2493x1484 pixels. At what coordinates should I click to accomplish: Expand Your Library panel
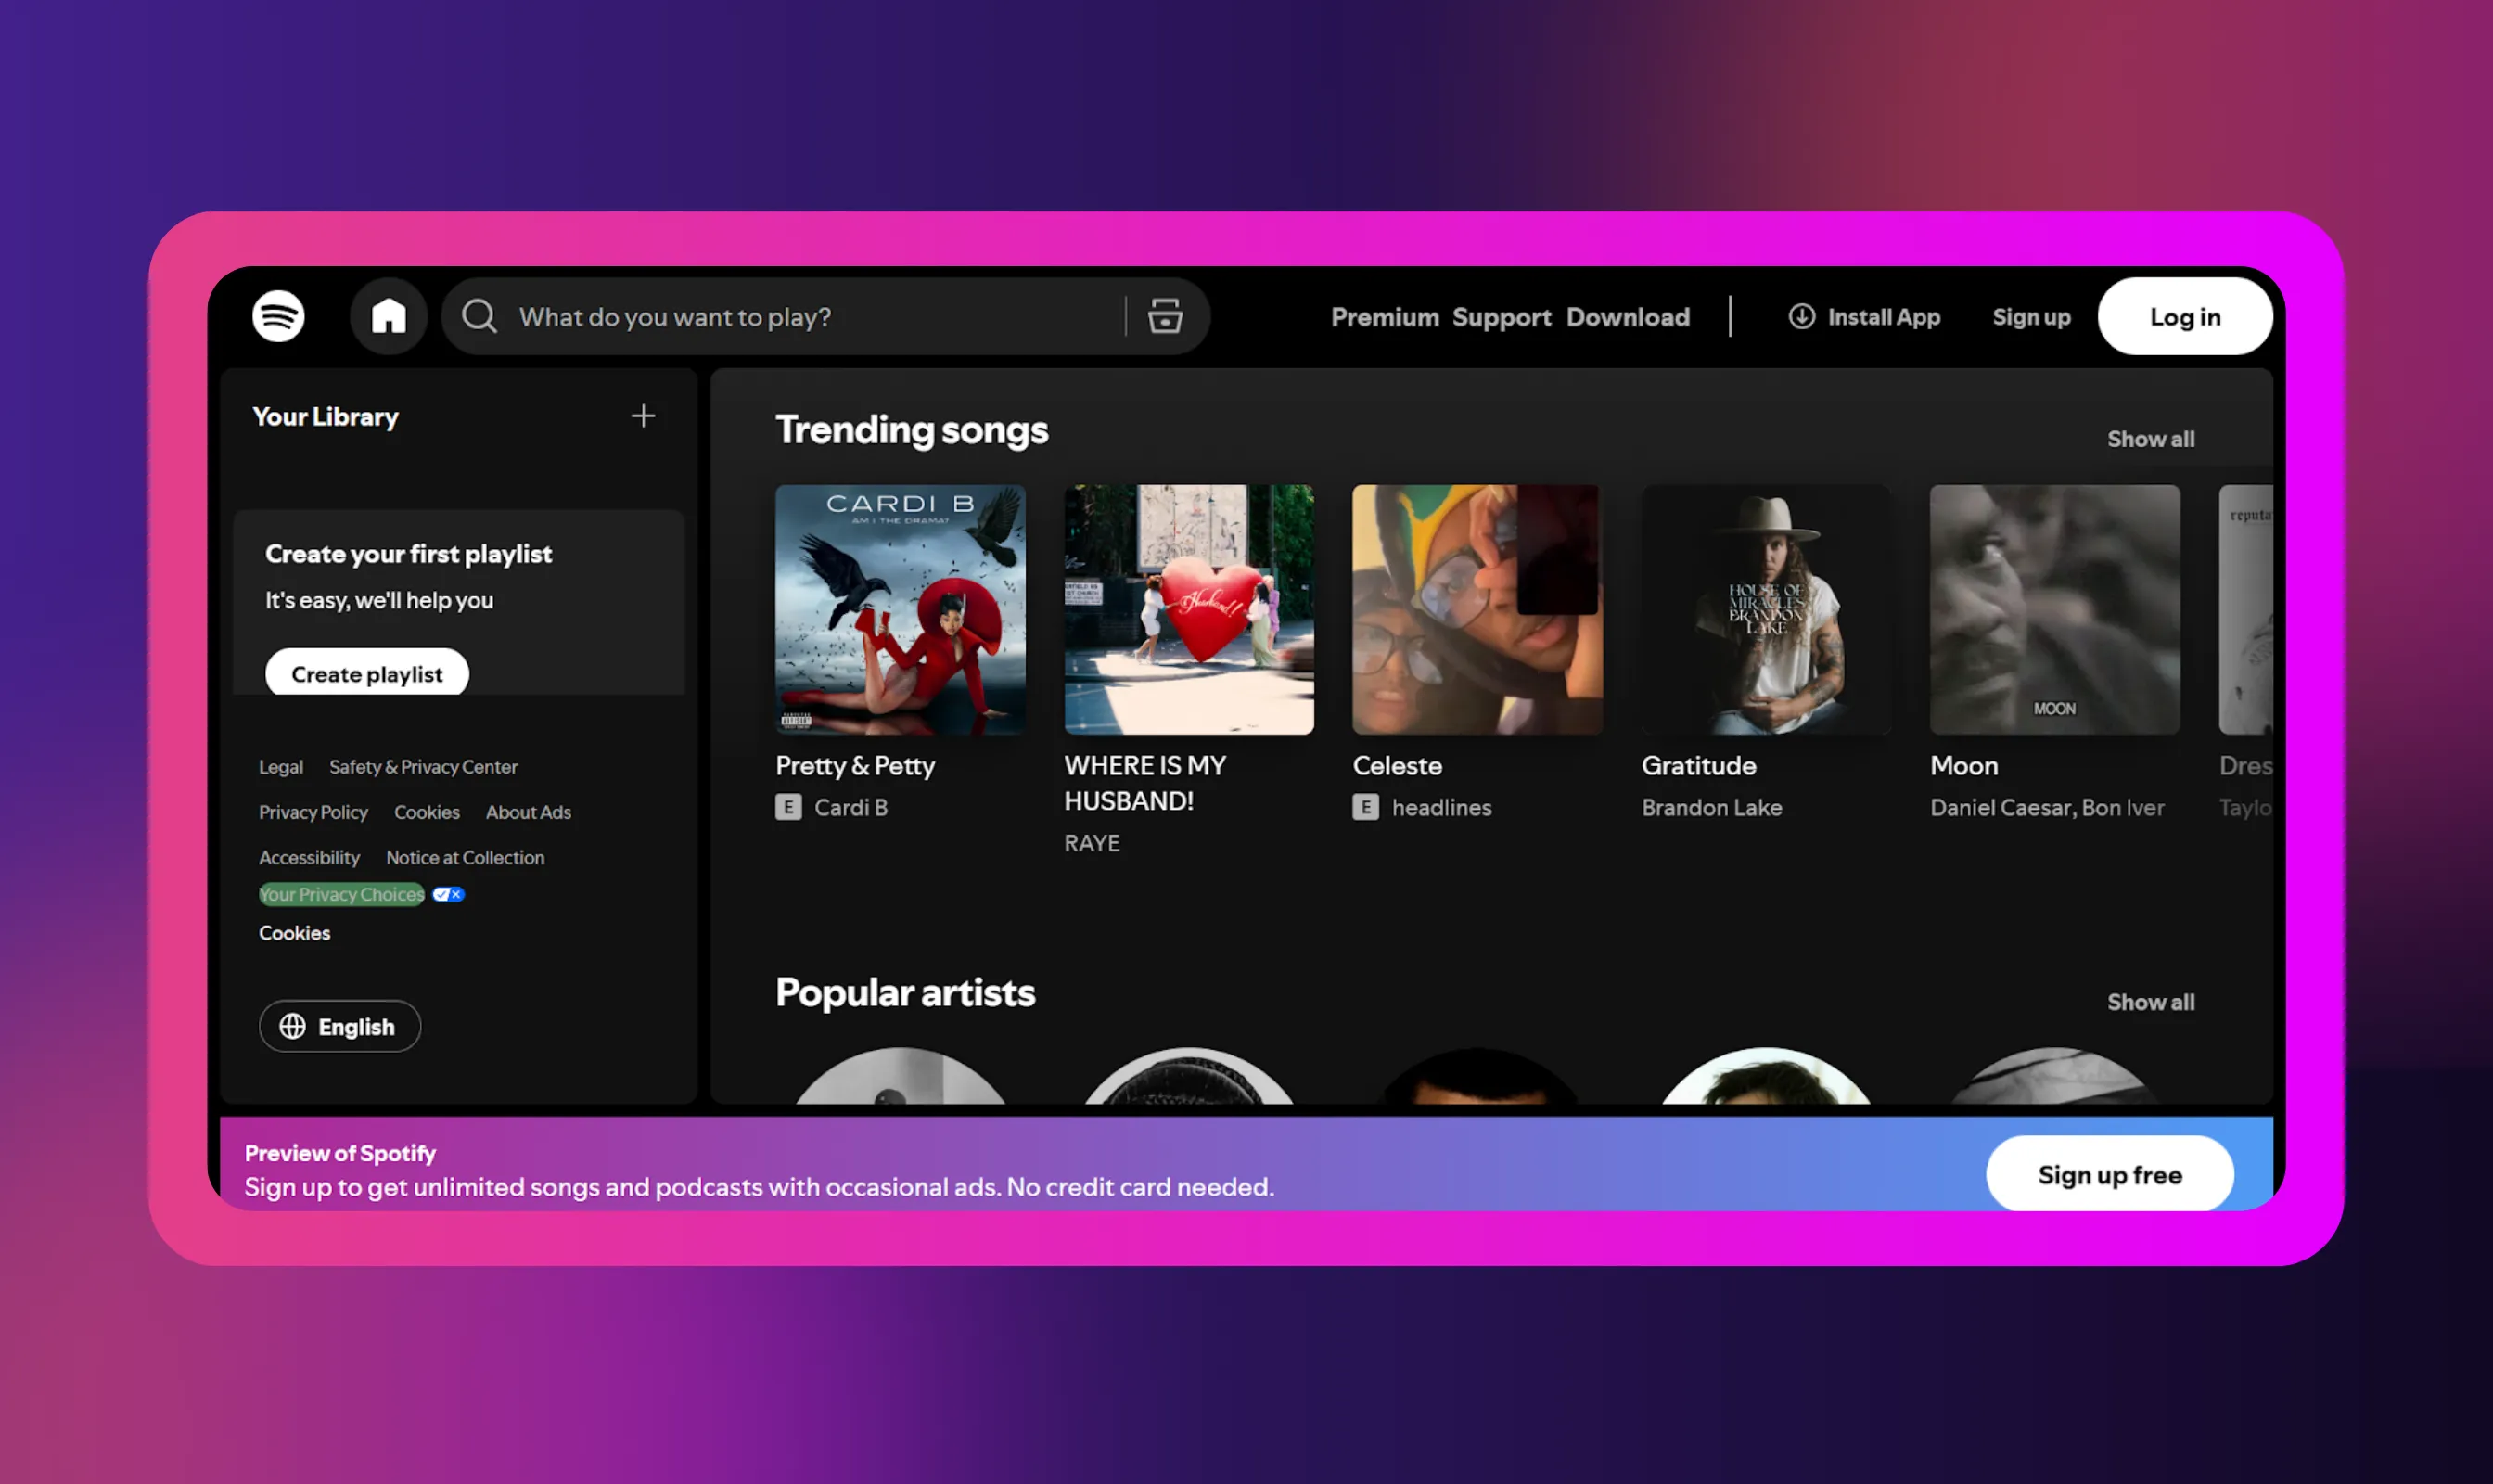coord(327,416)
